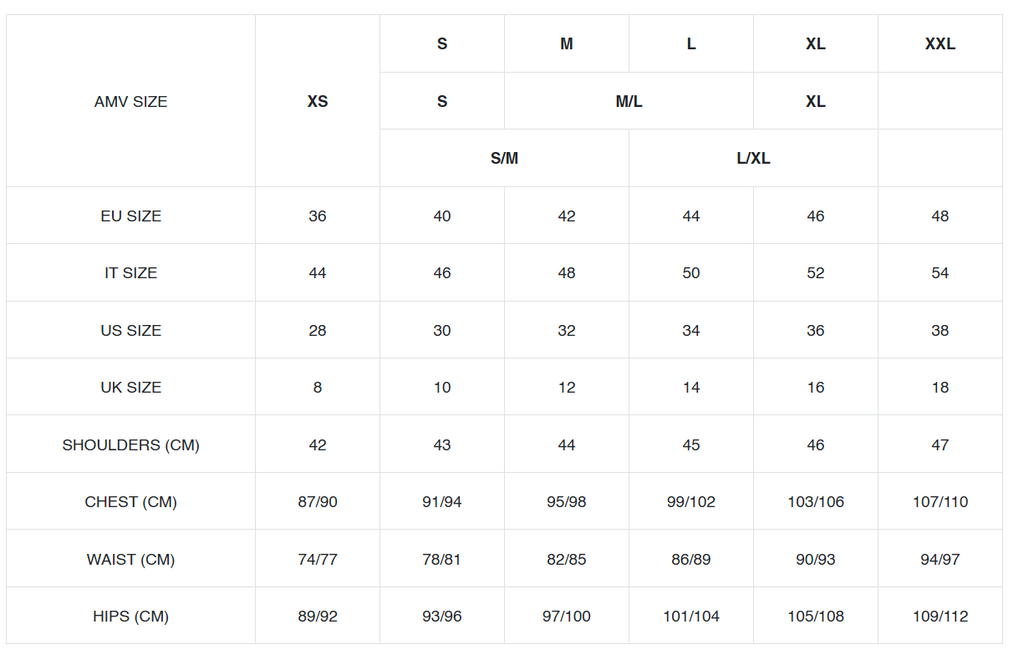Click the SHOULDERS (CM) row label

[x=131, y=445]
